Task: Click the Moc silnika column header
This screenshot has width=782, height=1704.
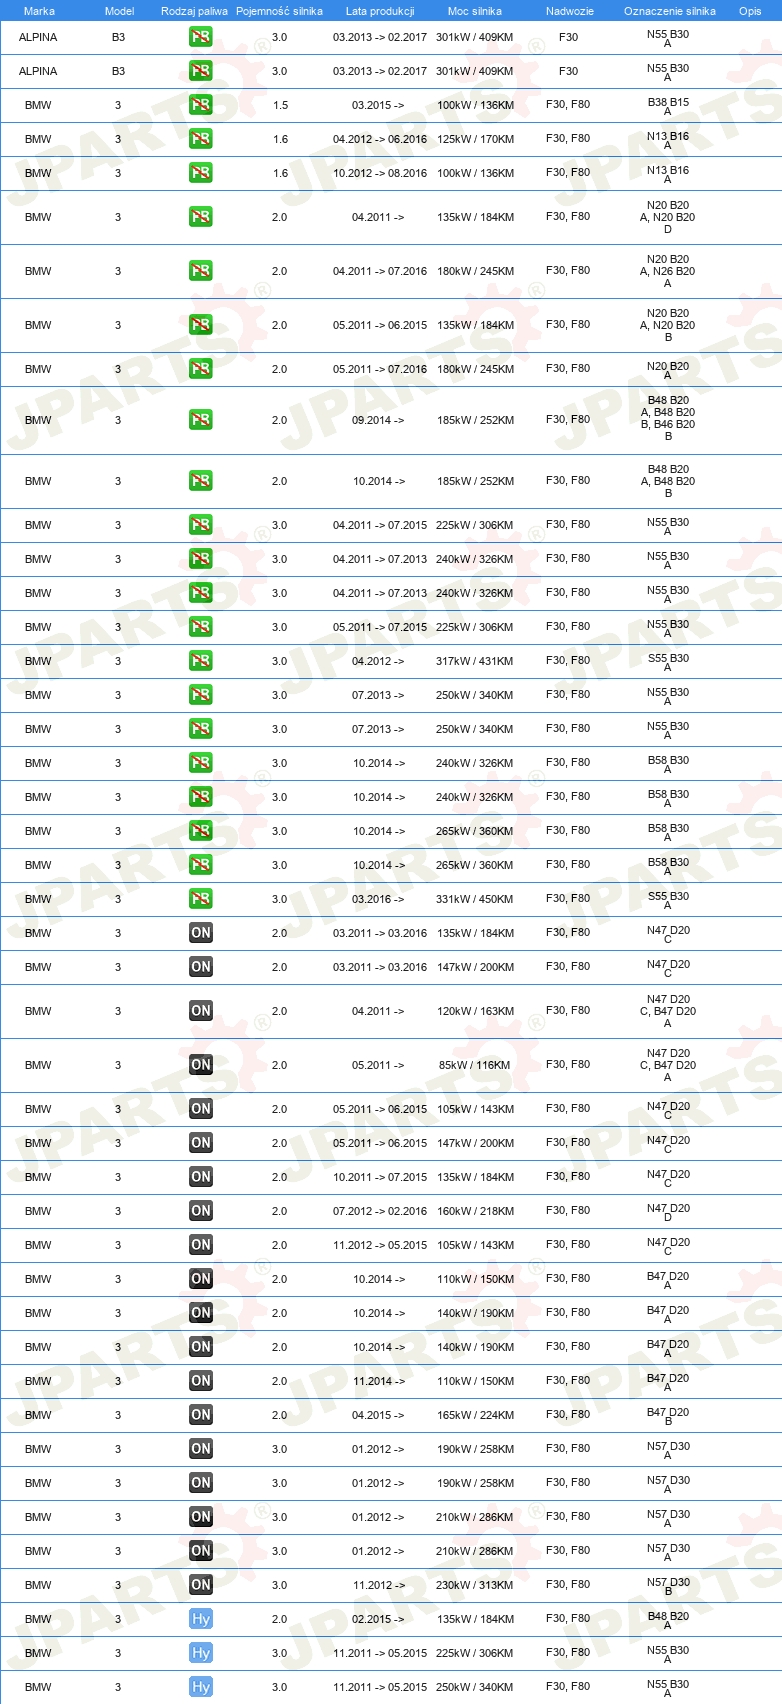Action: (x=475, y=11)
